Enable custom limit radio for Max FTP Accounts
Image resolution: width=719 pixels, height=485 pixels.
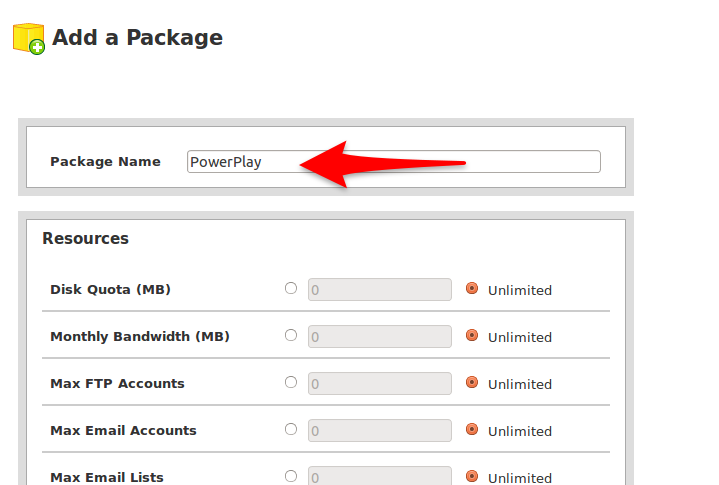click(x=291, y=382)
